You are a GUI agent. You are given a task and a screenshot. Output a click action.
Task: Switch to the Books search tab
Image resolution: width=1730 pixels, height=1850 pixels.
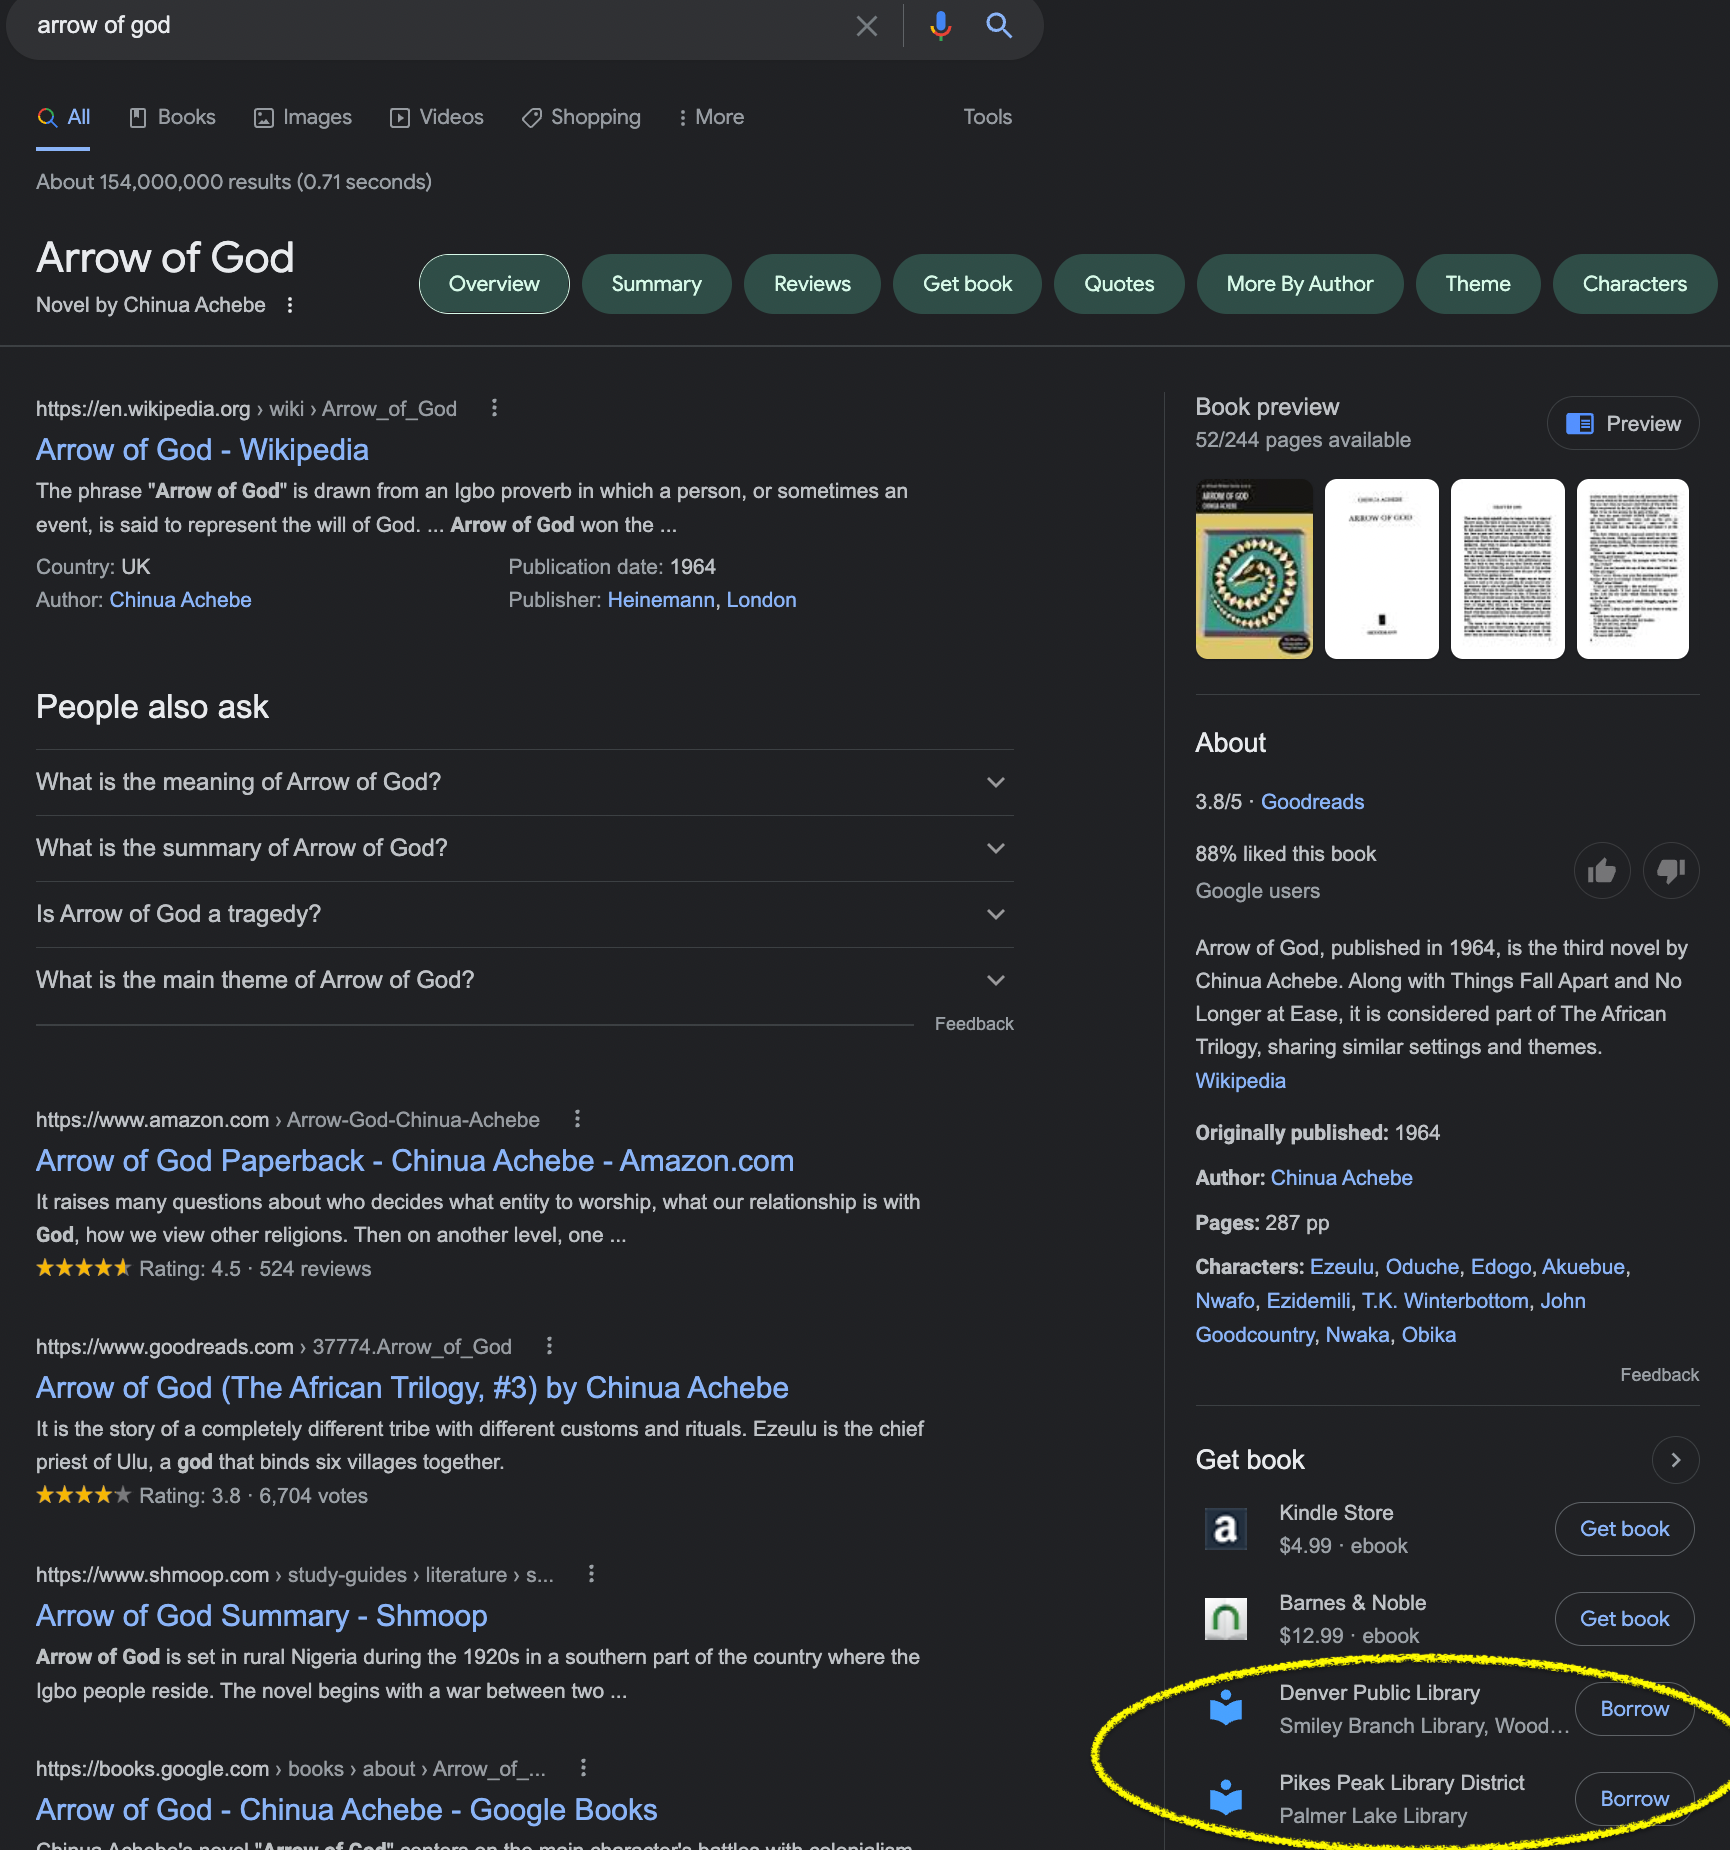click(x=173, y=117)
